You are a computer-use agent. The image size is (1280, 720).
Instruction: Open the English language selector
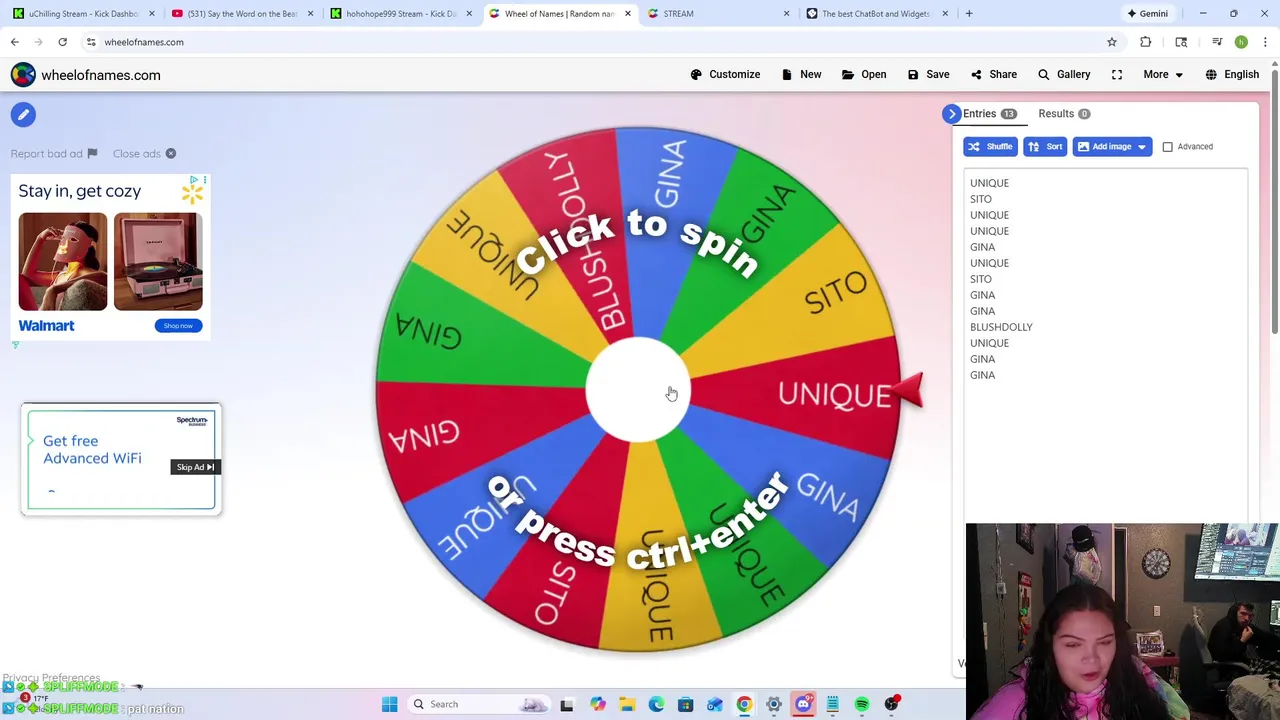(x=1232, y=74)
